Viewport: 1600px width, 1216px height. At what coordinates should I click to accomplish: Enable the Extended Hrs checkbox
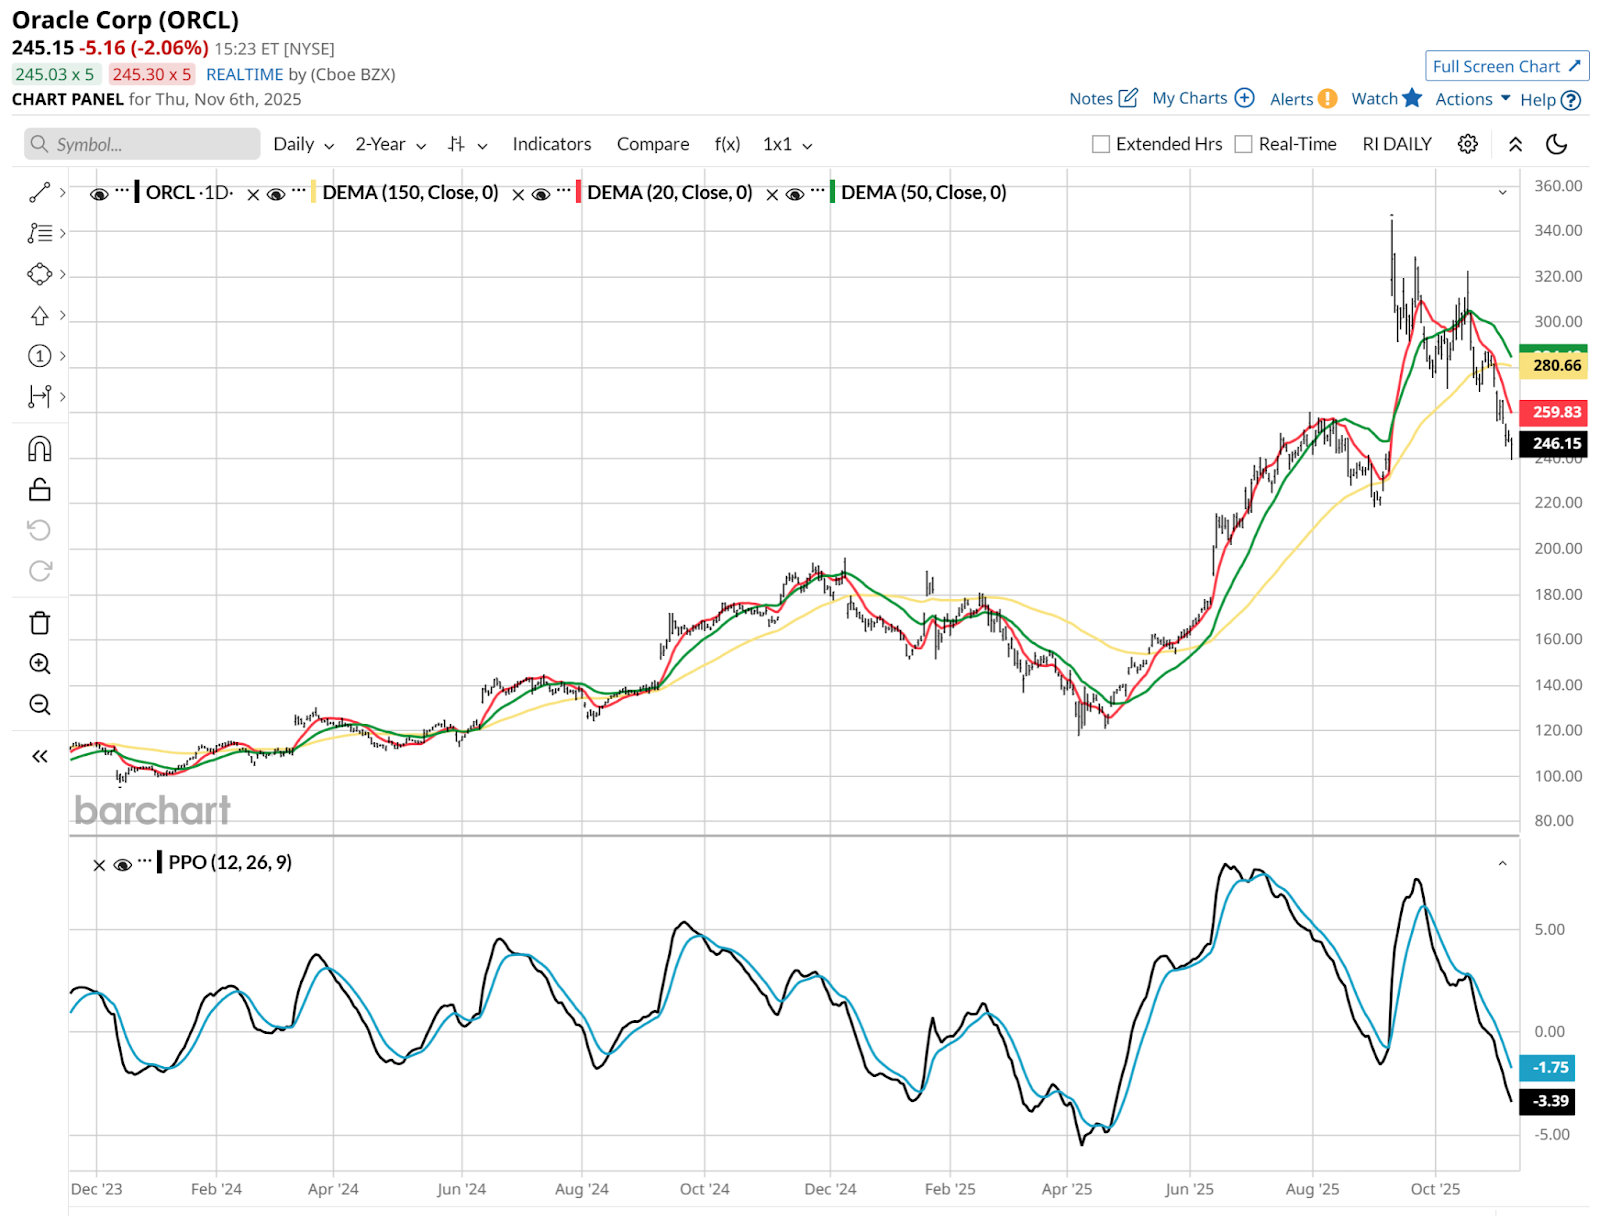[1101, 144]
